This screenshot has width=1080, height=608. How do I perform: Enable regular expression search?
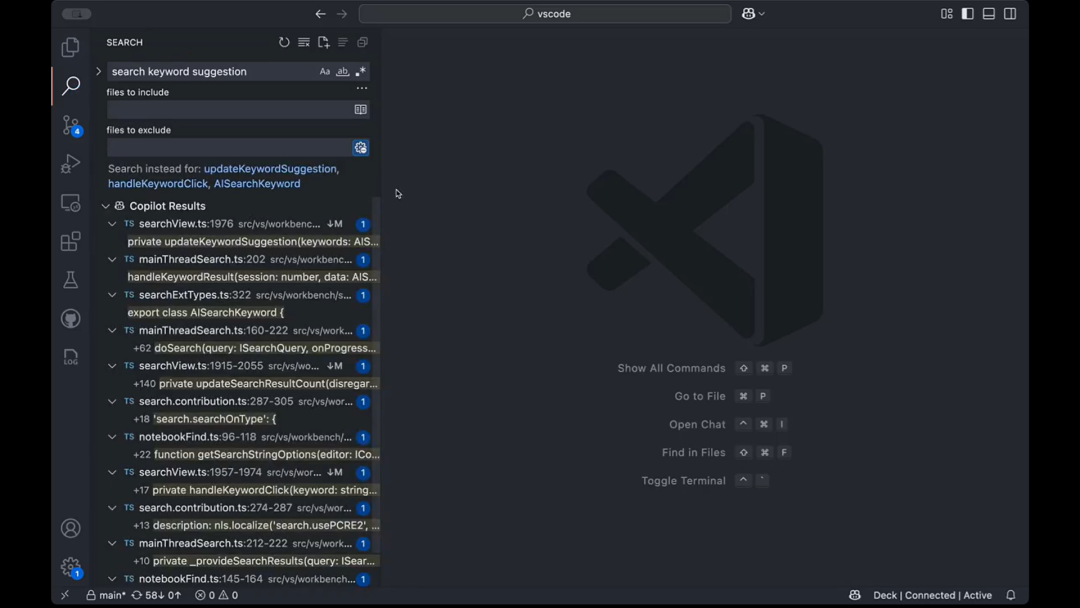(x=361, y=71)
